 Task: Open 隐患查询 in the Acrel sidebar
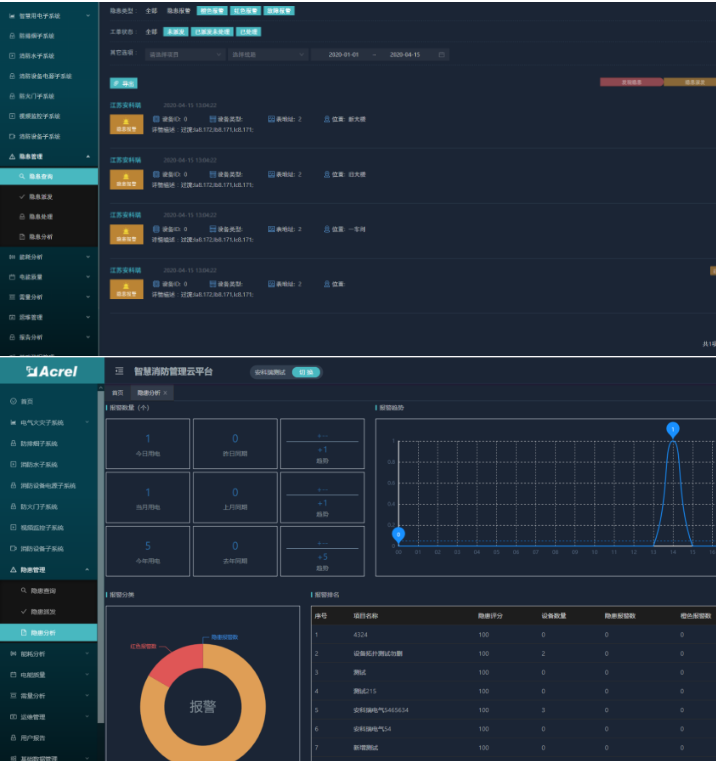(49, 591)
